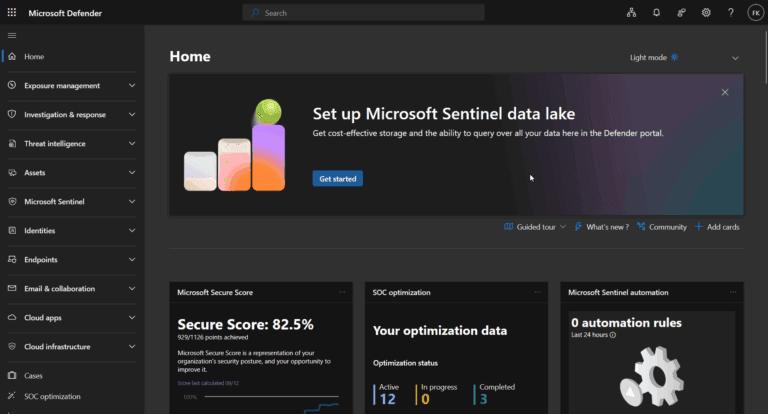Expand Assets section chevron
The height and width of the screenshot is (414, 768).
132,172
